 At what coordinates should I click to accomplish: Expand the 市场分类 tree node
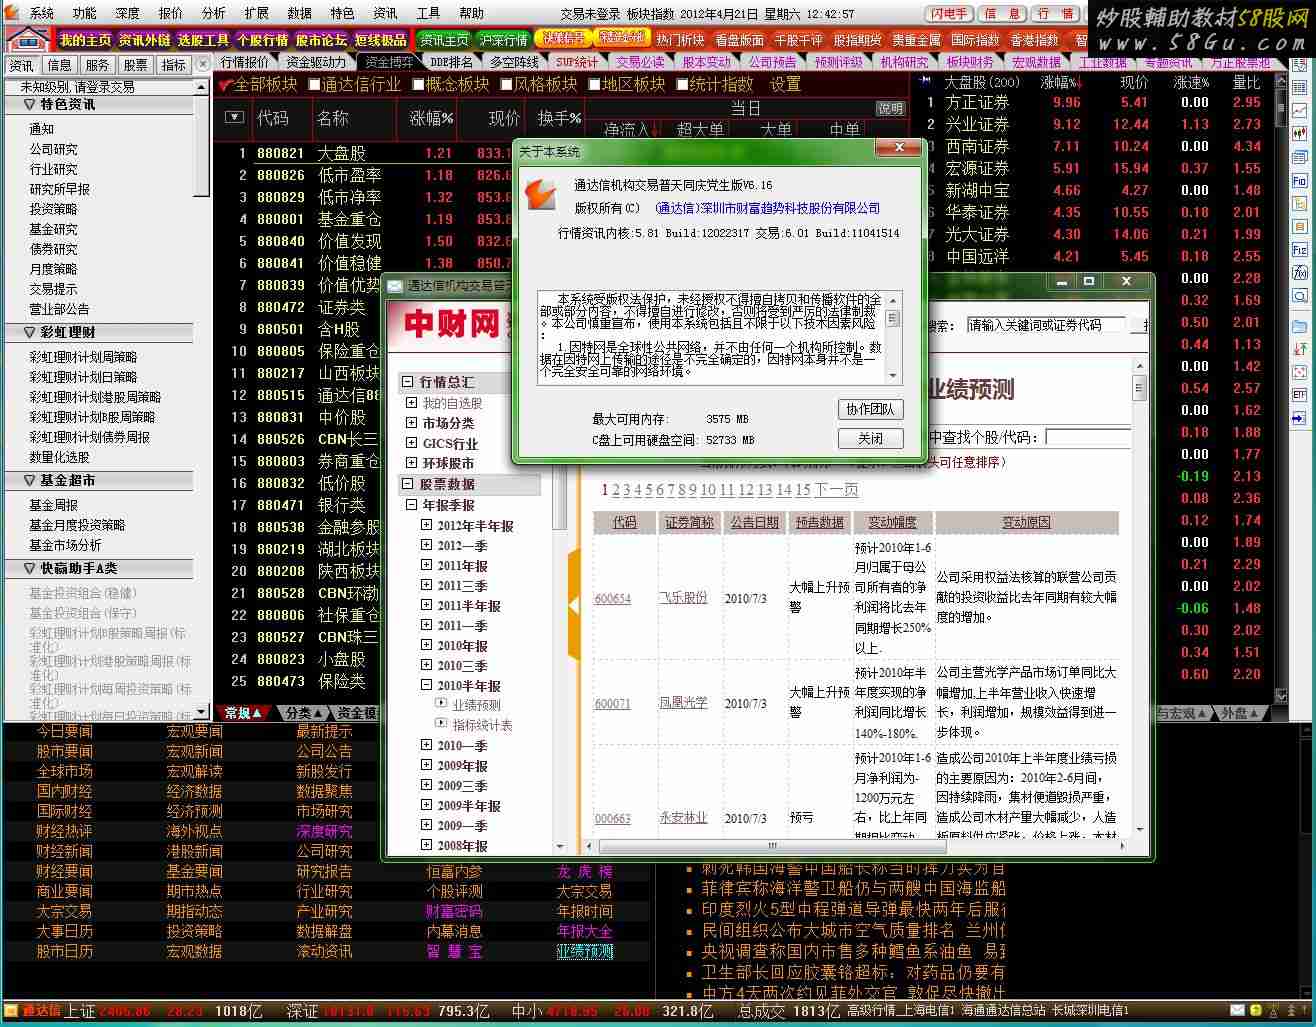pyautogui.click(x=412, y=423)
